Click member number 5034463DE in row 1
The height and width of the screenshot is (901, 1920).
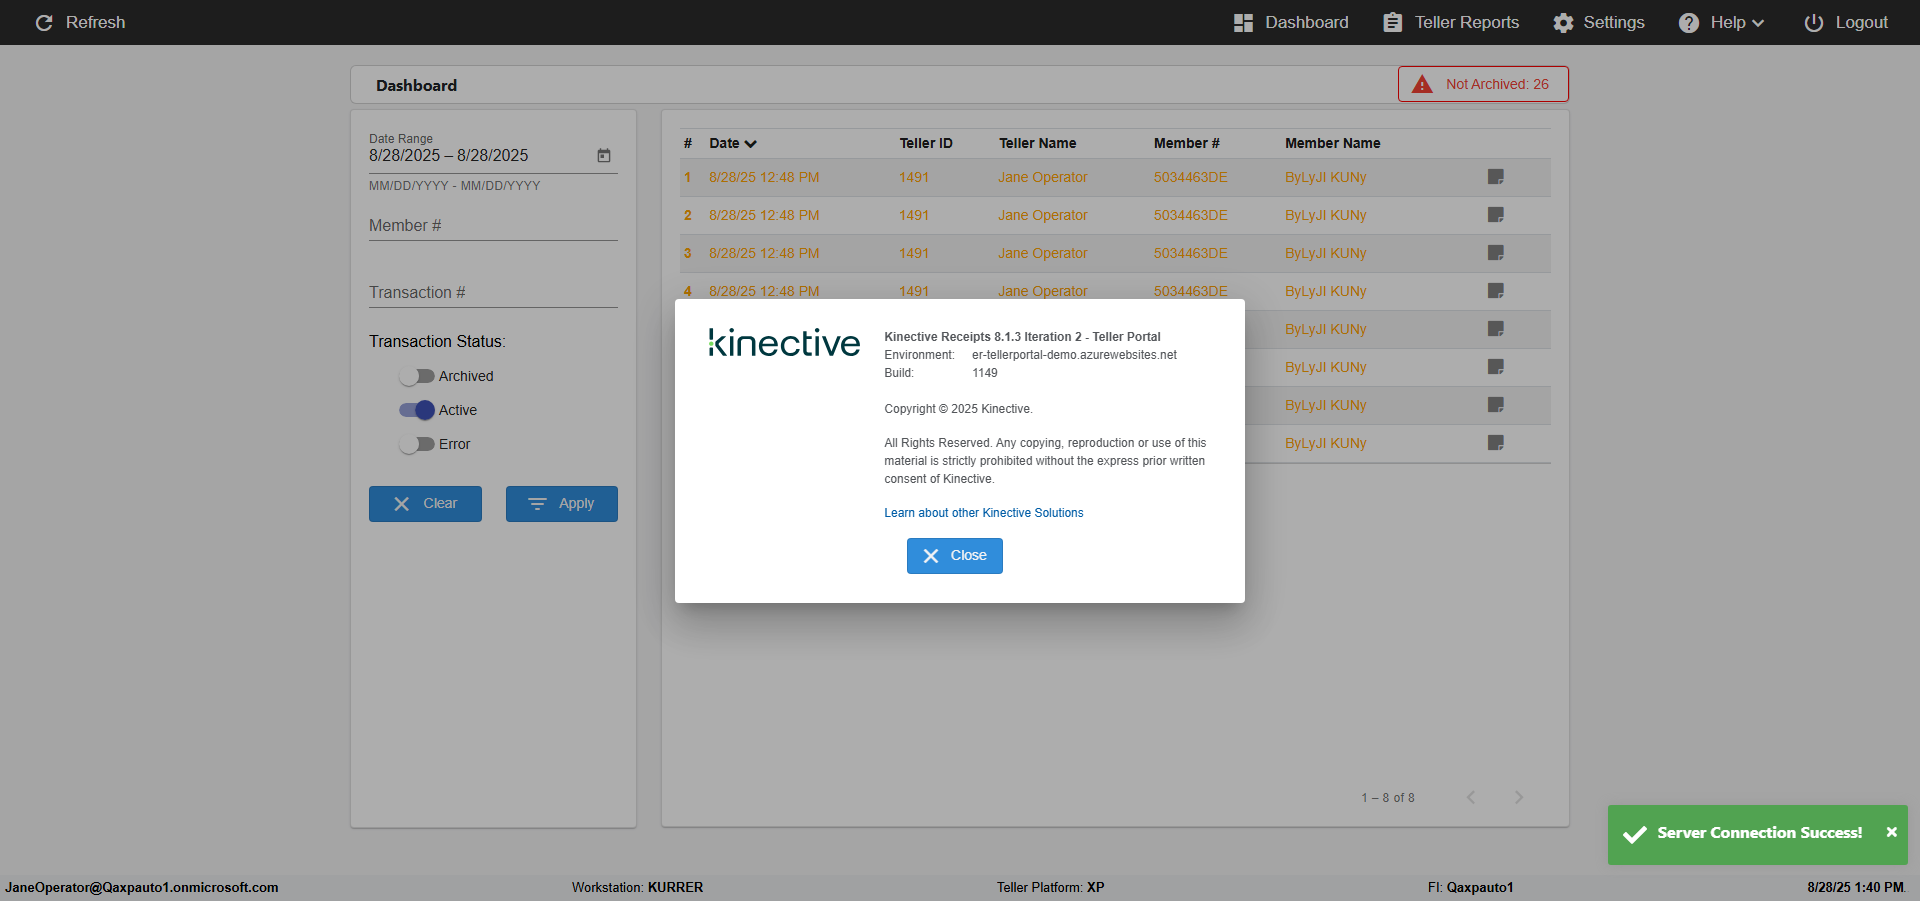pos(1190,177)
